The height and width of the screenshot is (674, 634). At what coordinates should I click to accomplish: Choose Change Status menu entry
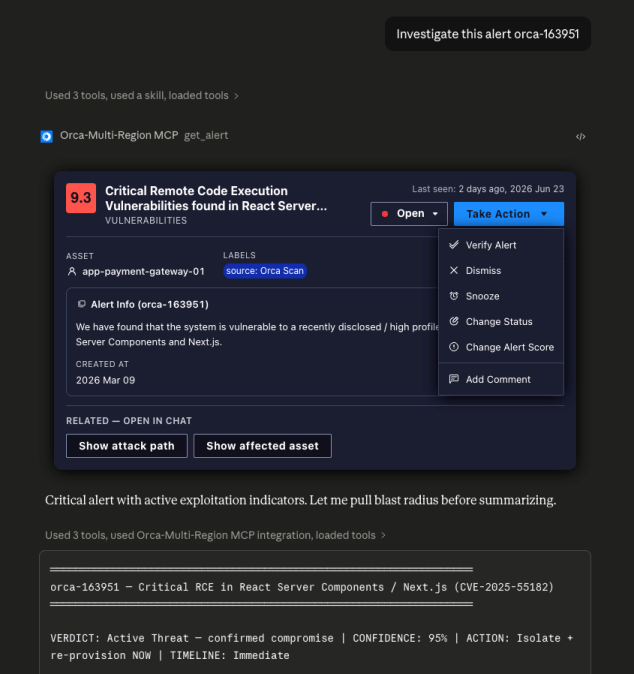click(x=501, y=322)
